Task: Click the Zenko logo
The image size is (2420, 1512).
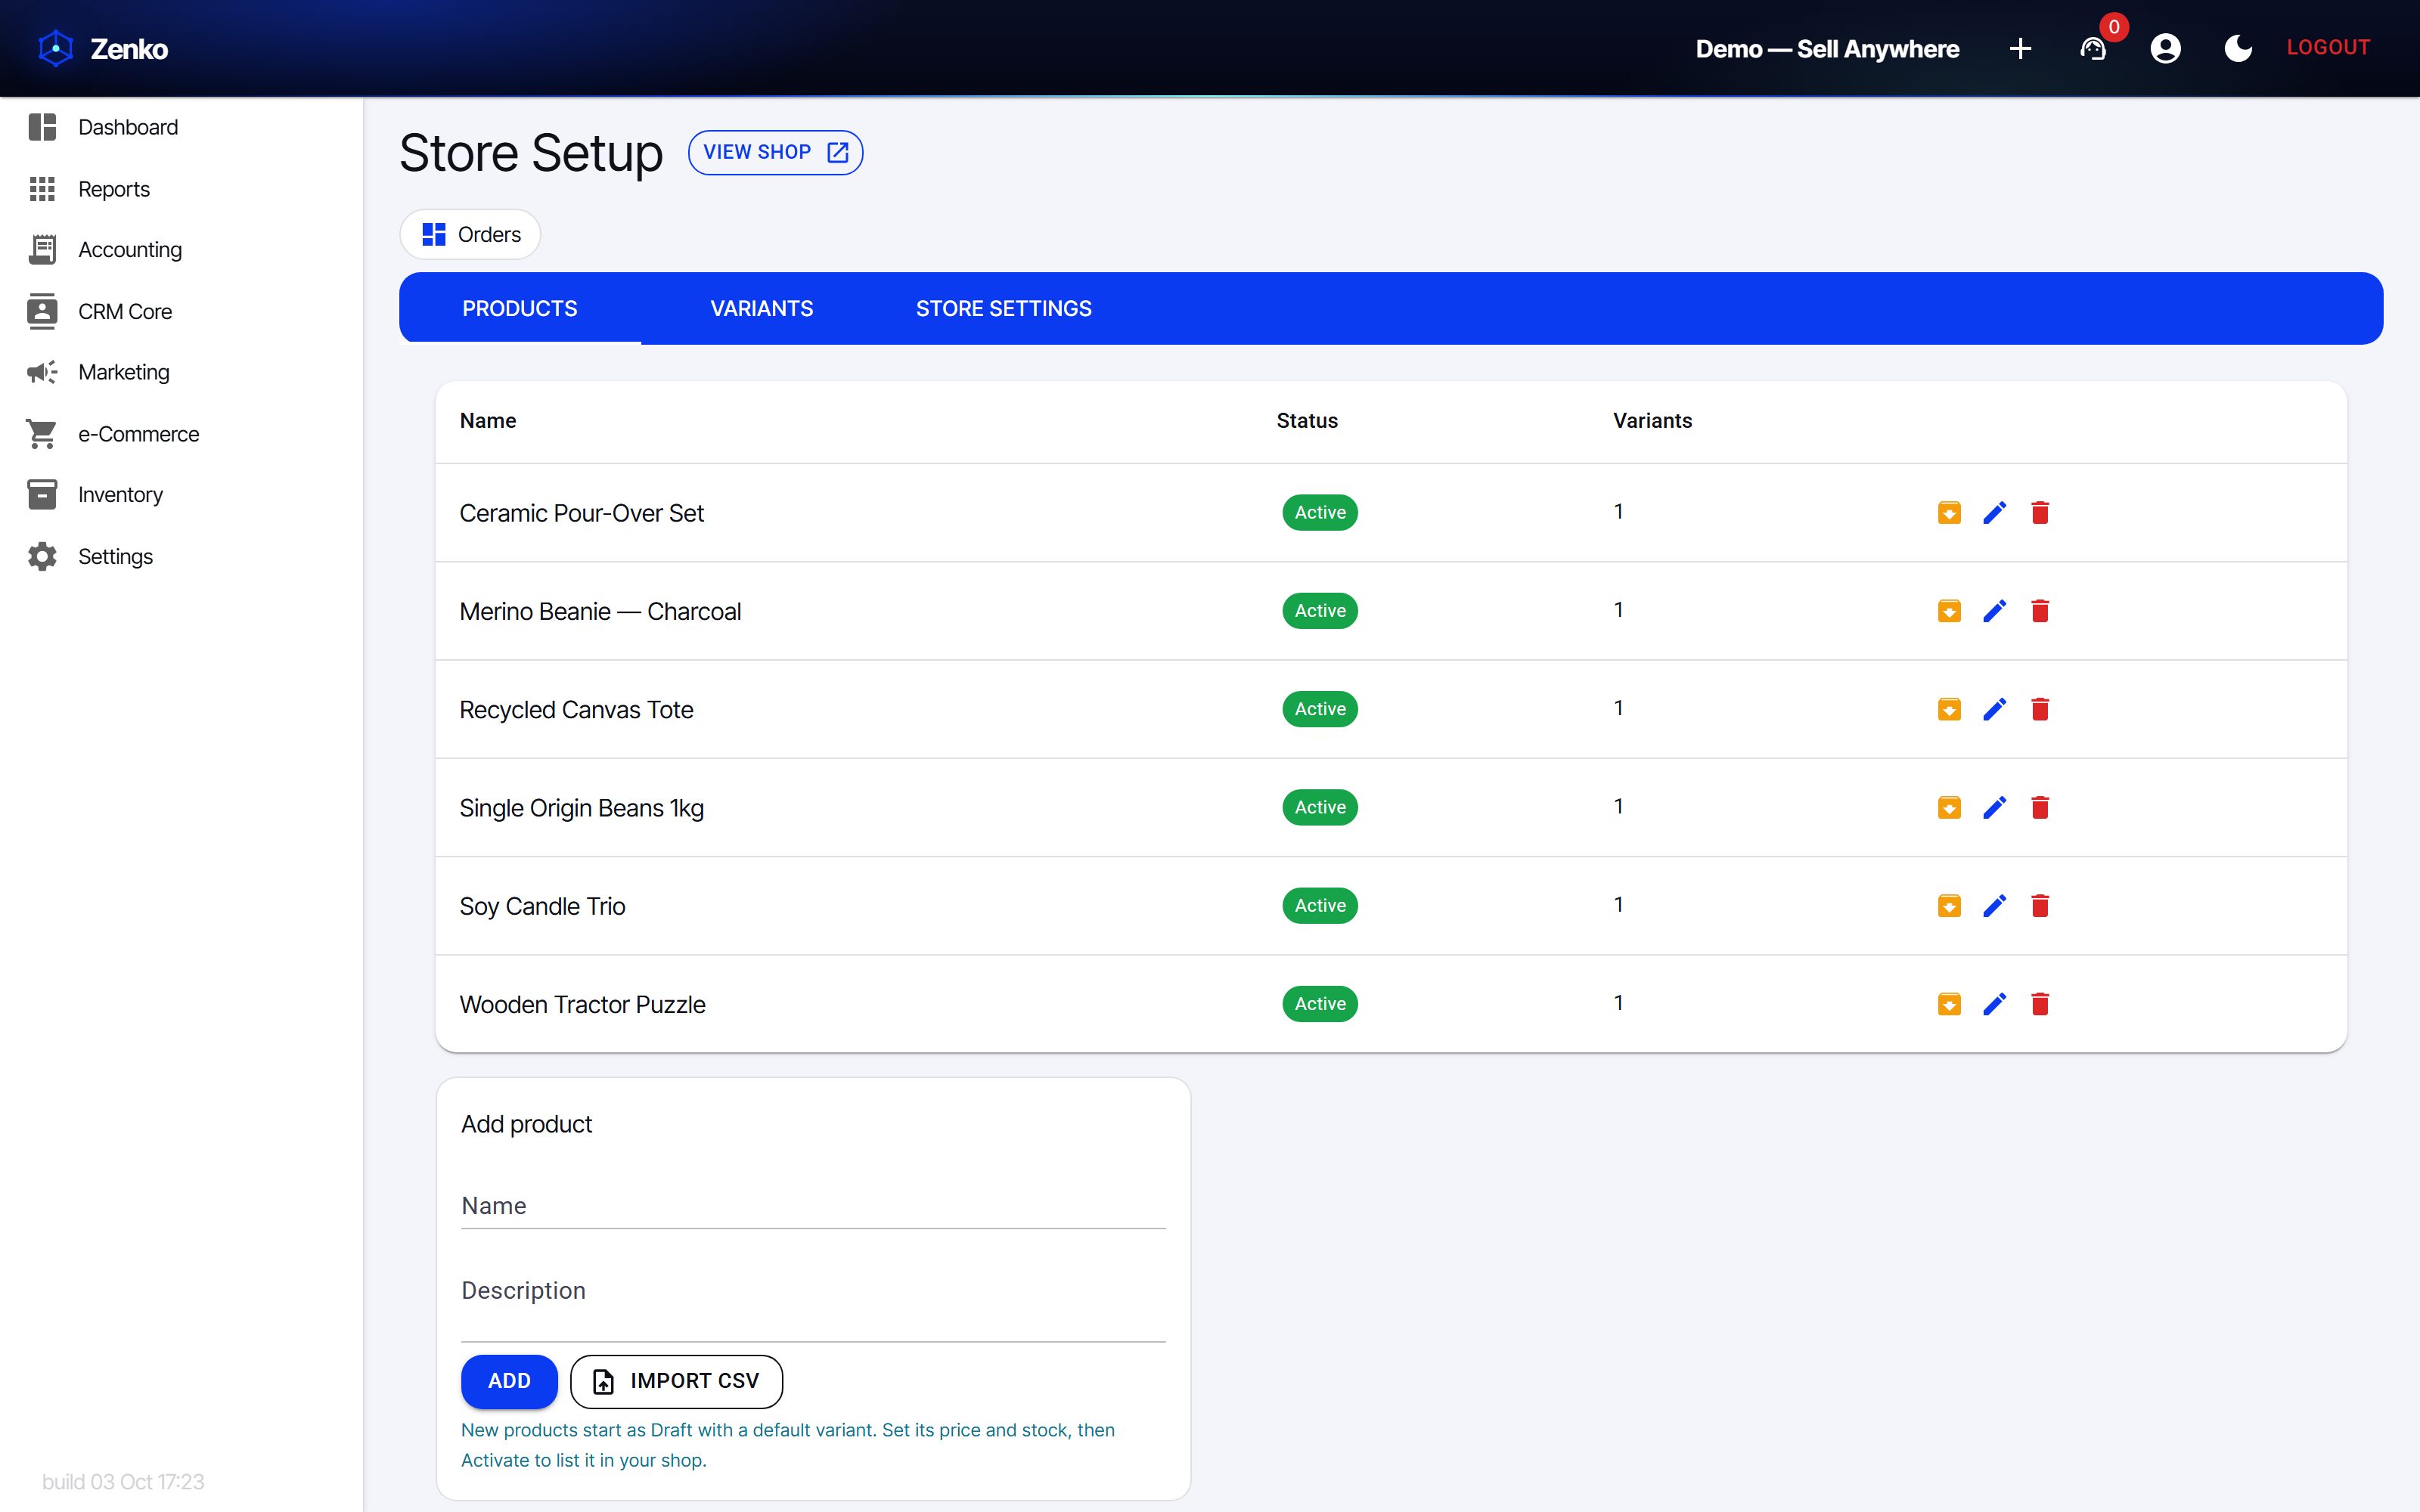Action: point(102,48)
